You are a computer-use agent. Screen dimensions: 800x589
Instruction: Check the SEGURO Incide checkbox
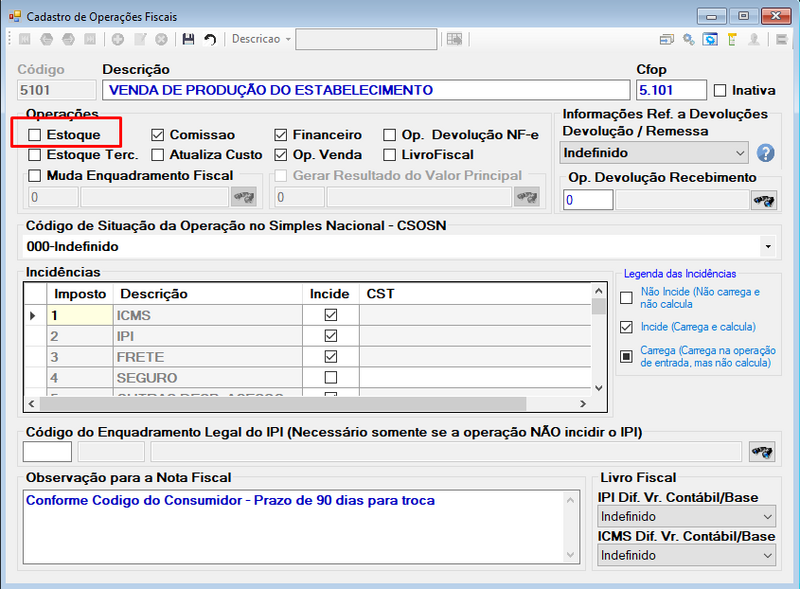(x=331, y=377)
